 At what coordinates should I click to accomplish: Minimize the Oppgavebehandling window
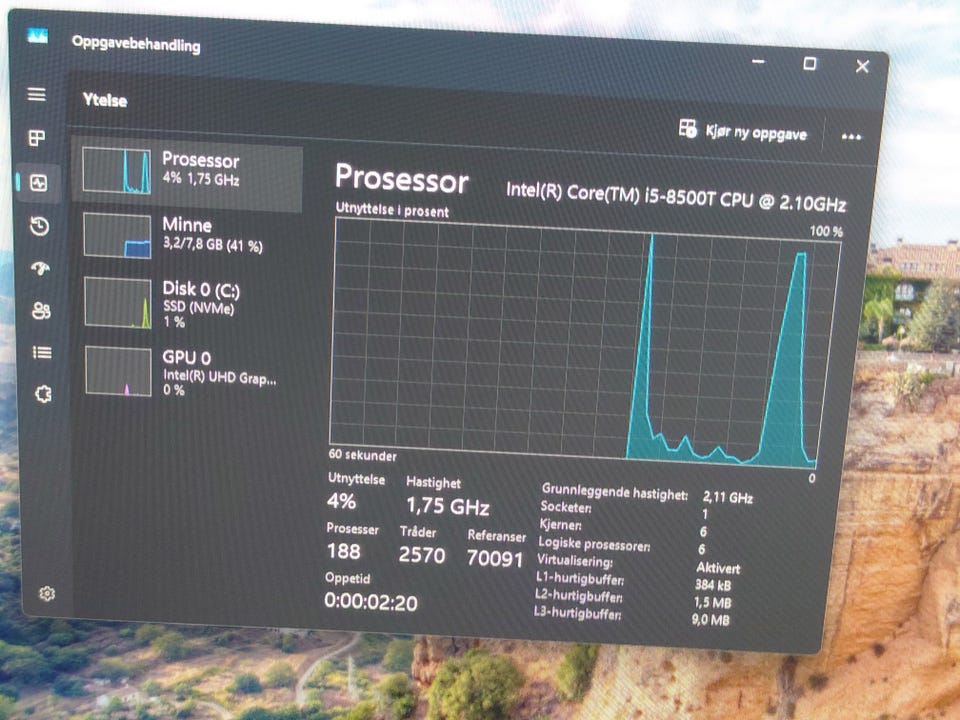point(759,61)
